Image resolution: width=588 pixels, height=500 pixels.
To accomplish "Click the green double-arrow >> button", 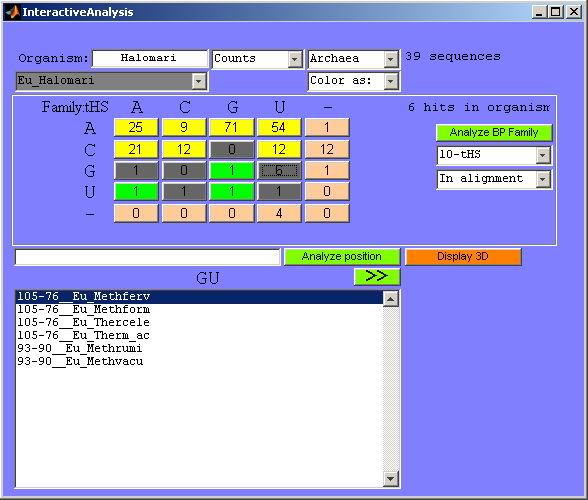I will (377, 276).
